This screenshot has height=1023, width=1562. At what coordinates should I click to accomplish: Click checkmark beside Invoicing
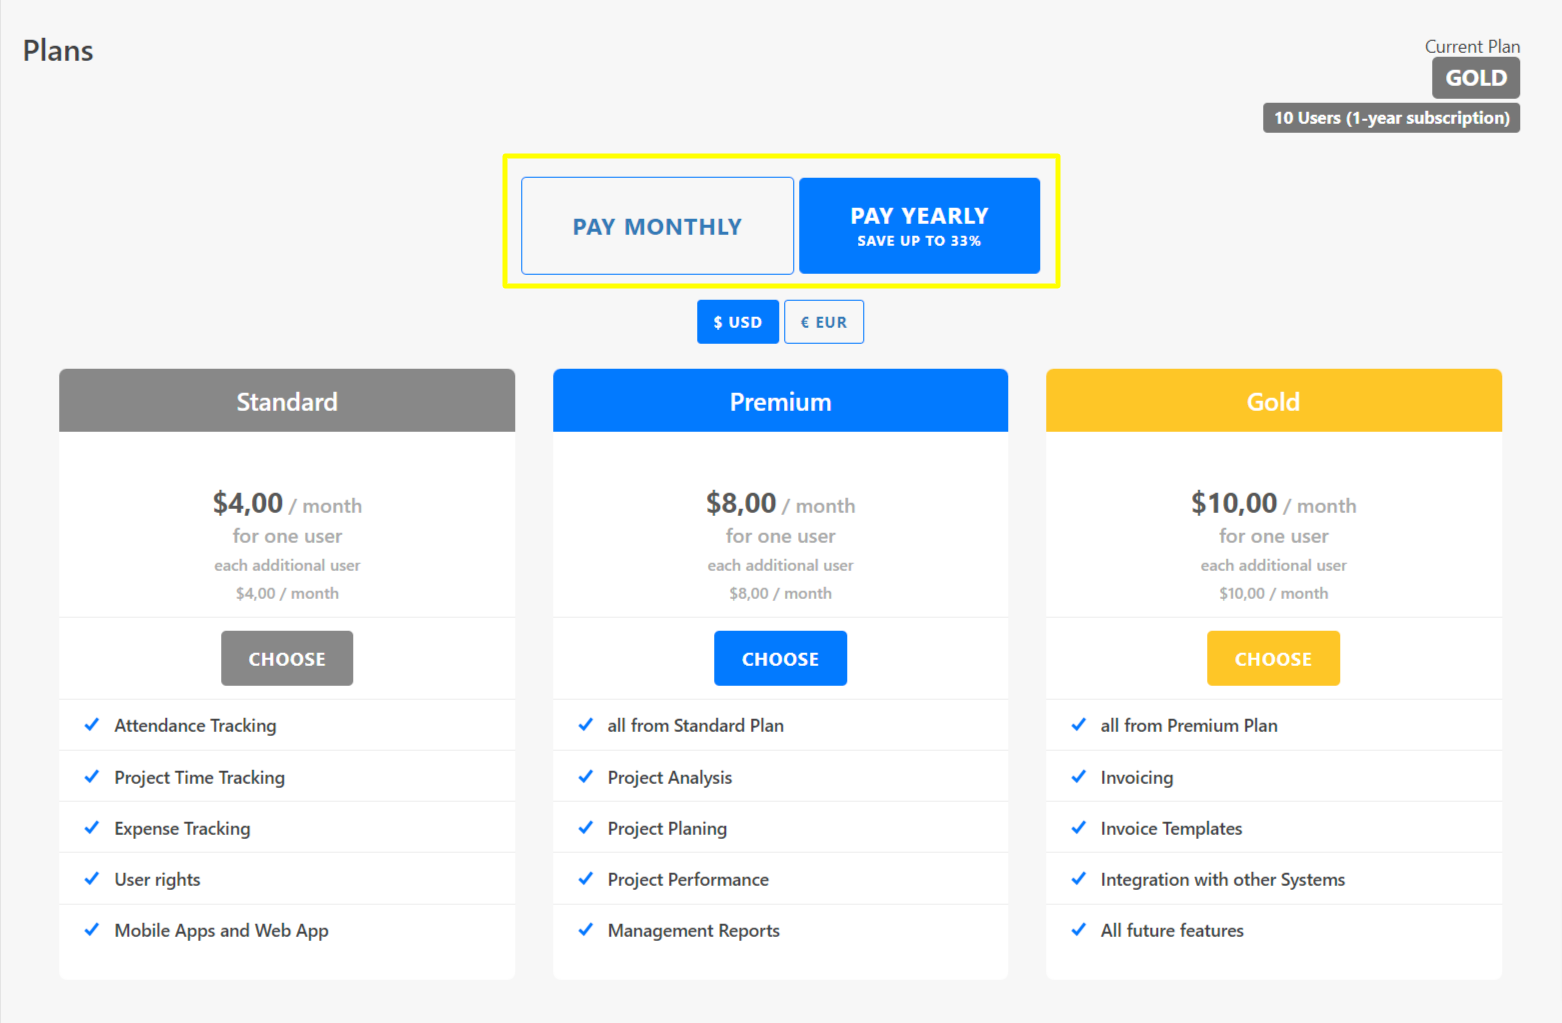(1078, 777)
